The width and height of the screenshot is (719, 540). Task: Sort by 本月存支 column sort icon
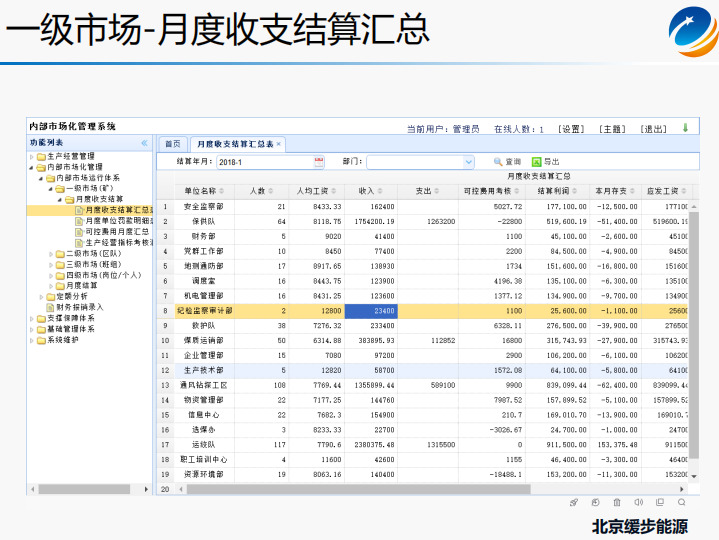point(632,191)
